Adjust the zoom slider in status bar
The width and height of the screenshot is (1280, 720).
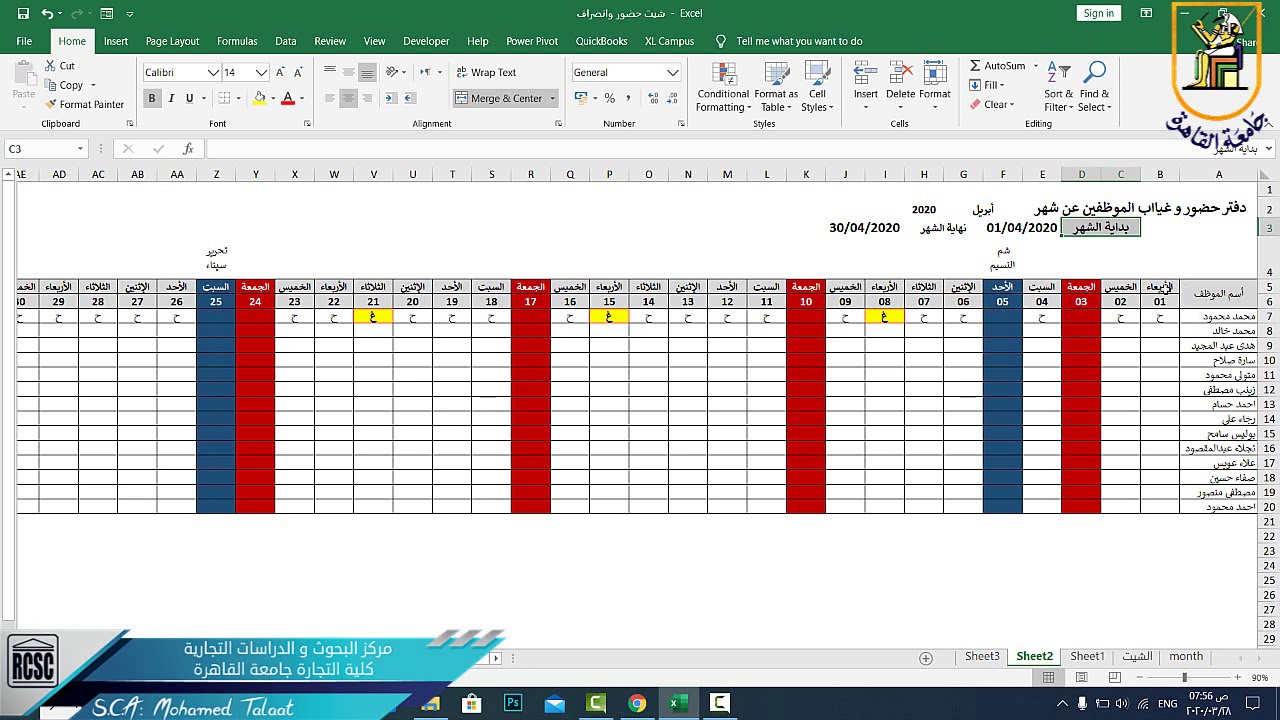tap(1184, 677)
